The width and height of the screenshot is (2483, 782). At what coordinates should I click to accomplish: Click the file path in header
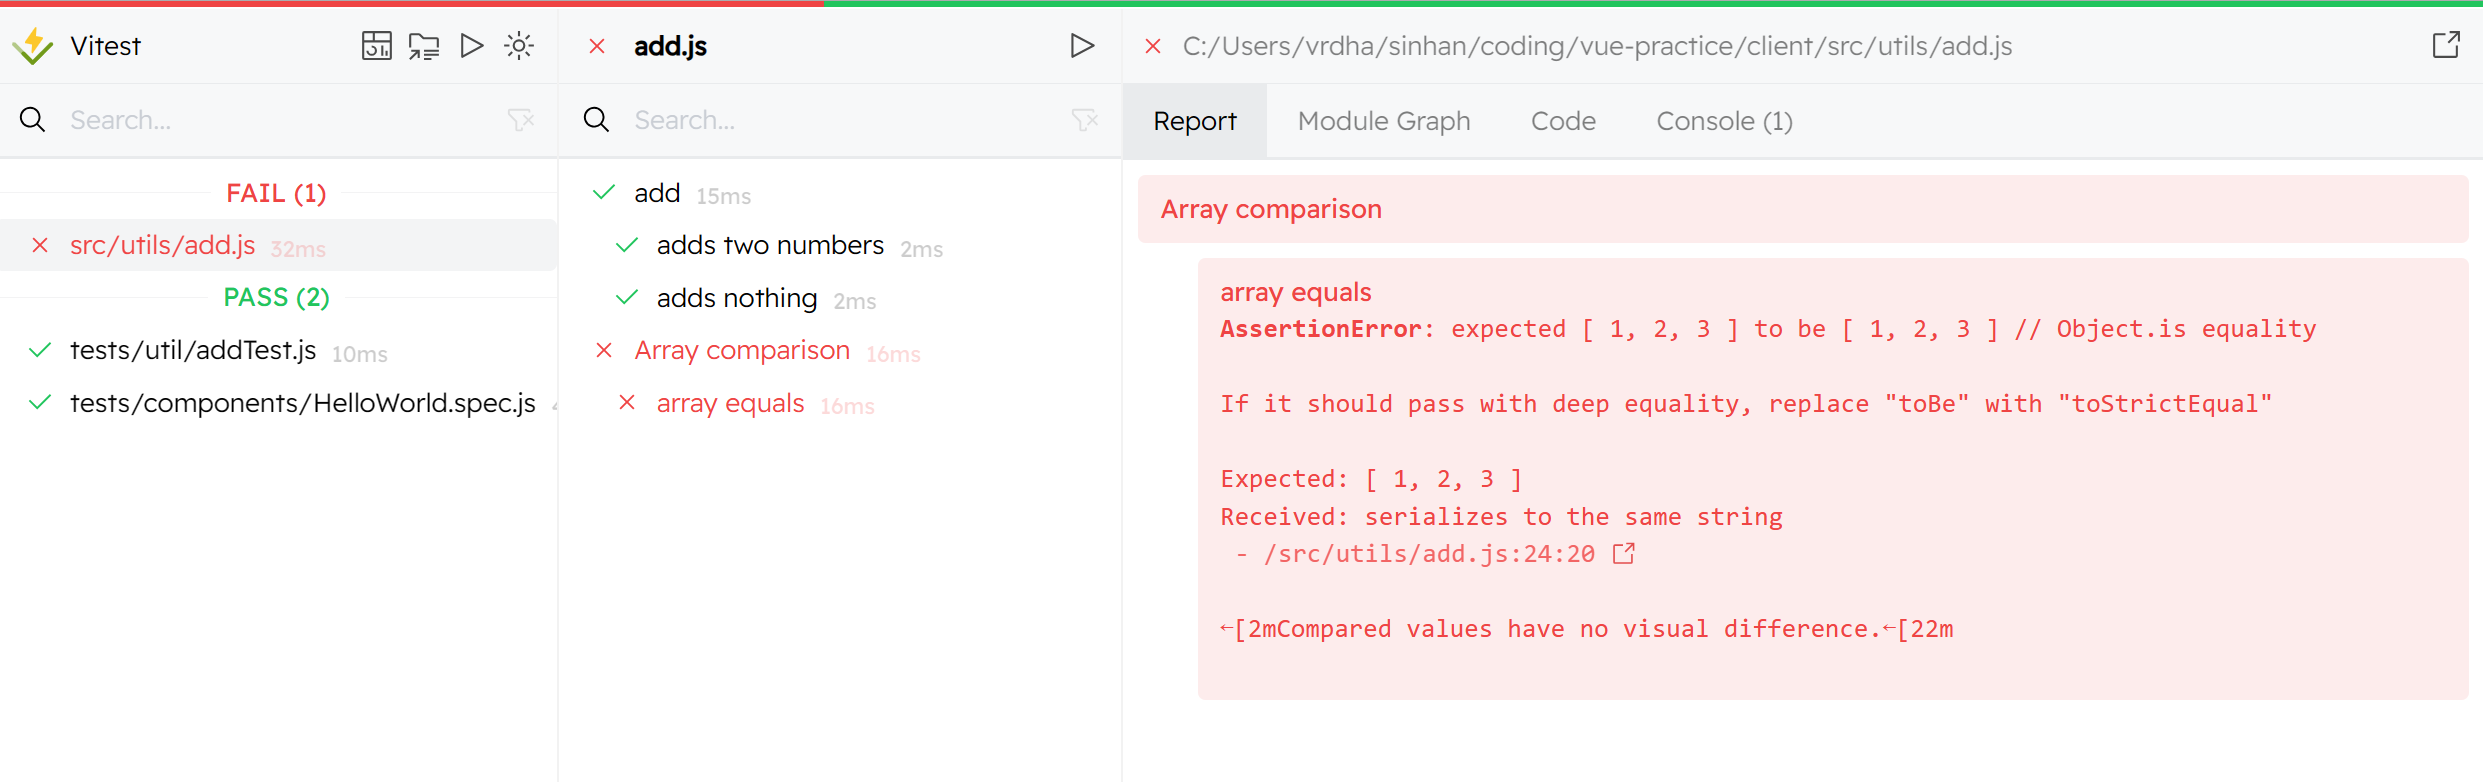click(1597, 46)
